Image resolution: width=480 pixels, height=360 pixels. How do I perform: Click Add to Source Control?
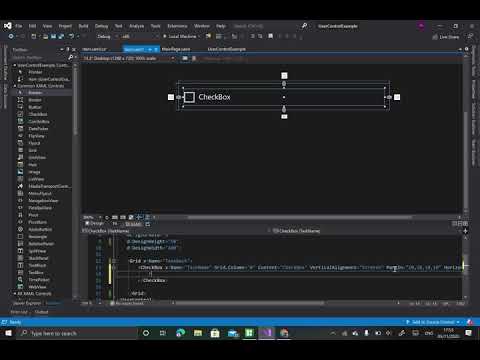(432, 322)
